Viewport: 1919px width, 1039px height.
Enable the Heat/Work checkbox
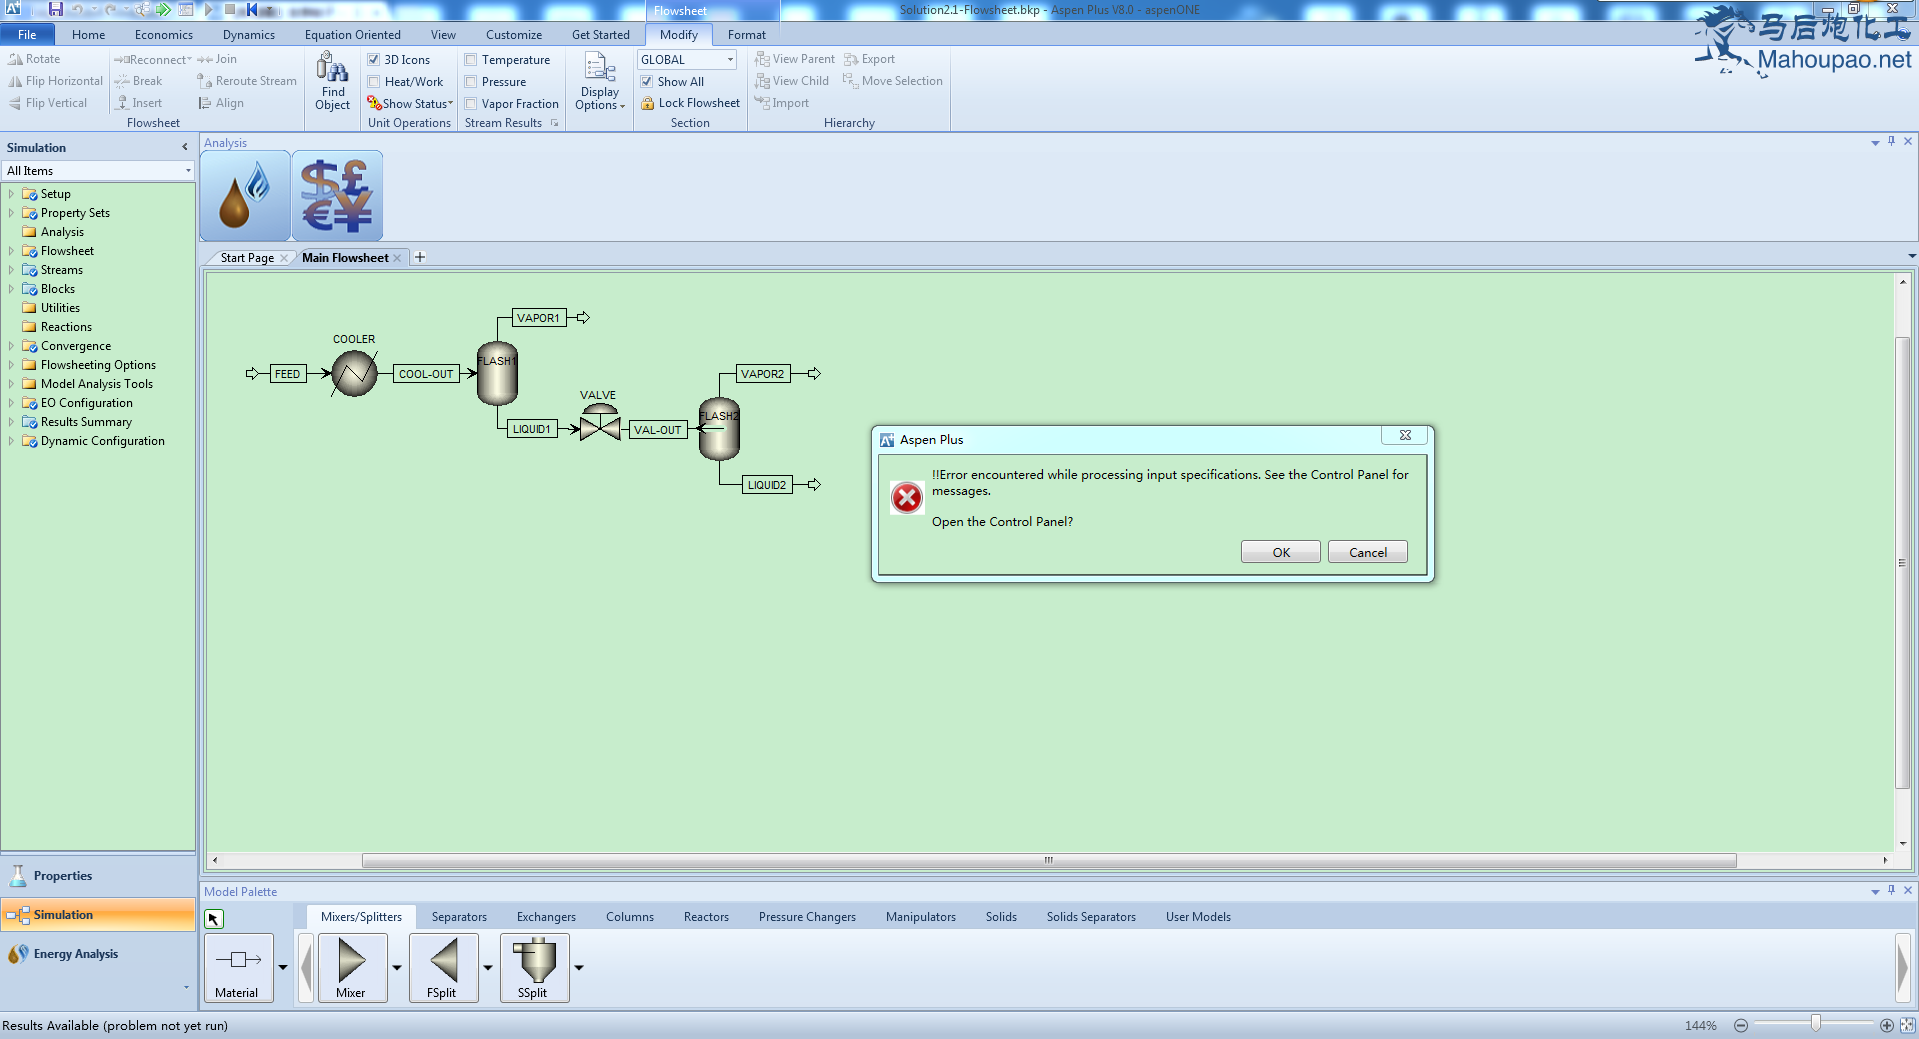click(x=374, y=82)
